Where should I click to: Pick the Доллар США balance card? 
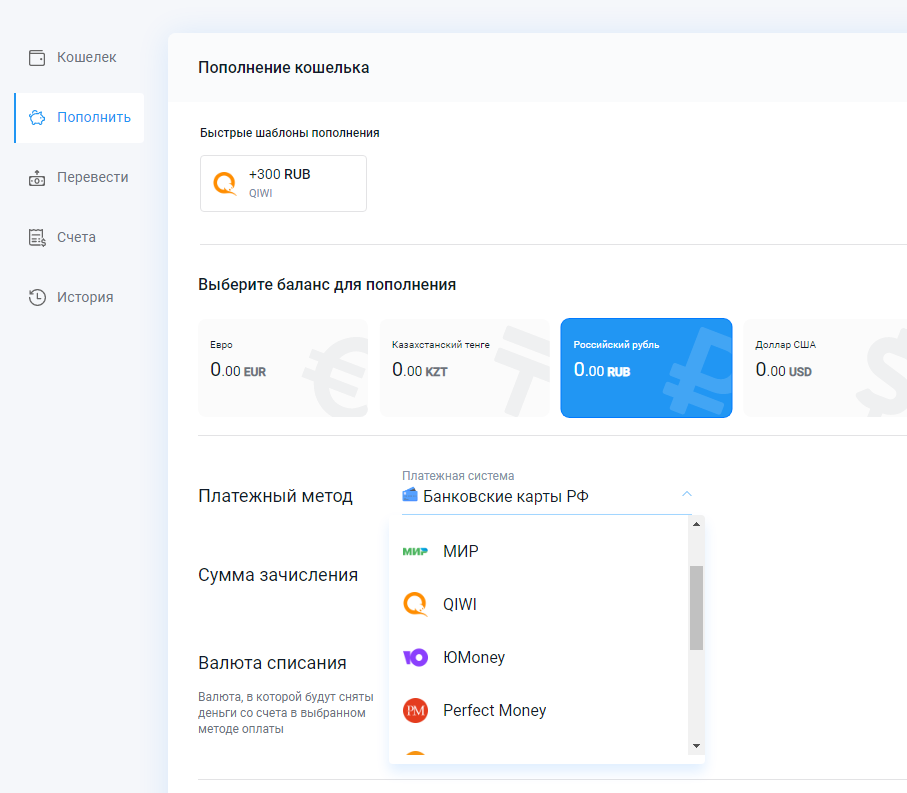825,368
